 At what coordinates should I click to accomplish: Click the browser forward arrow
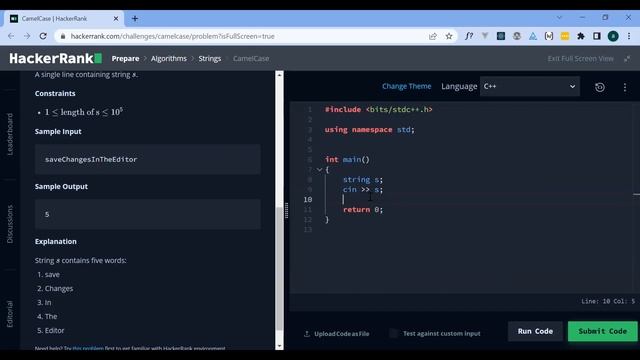click(27, 36)
